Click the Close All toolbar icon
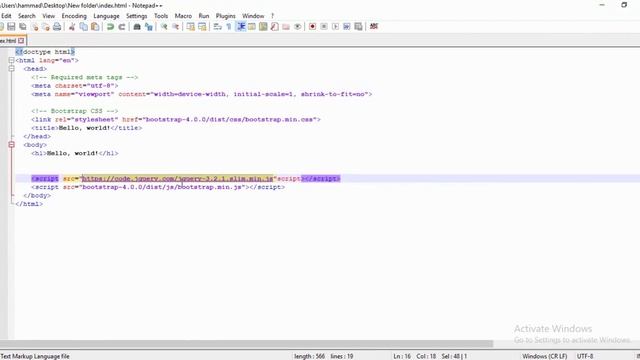 click(x=46, y=27)
